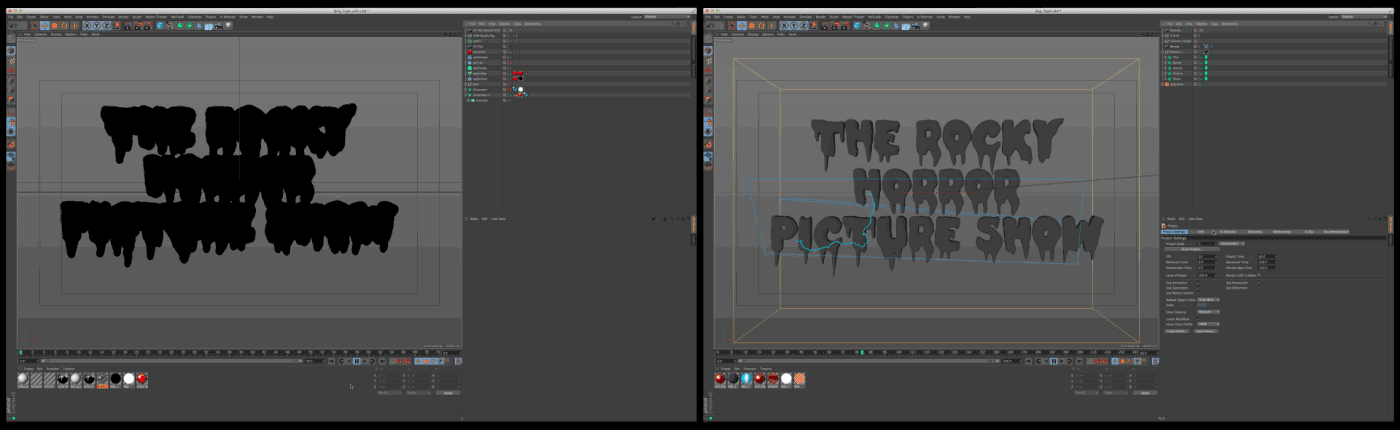The width and height of the screenshot is (1400, 430).
Task: Click the Scale Project button
Action: [x=1192, y=249]
